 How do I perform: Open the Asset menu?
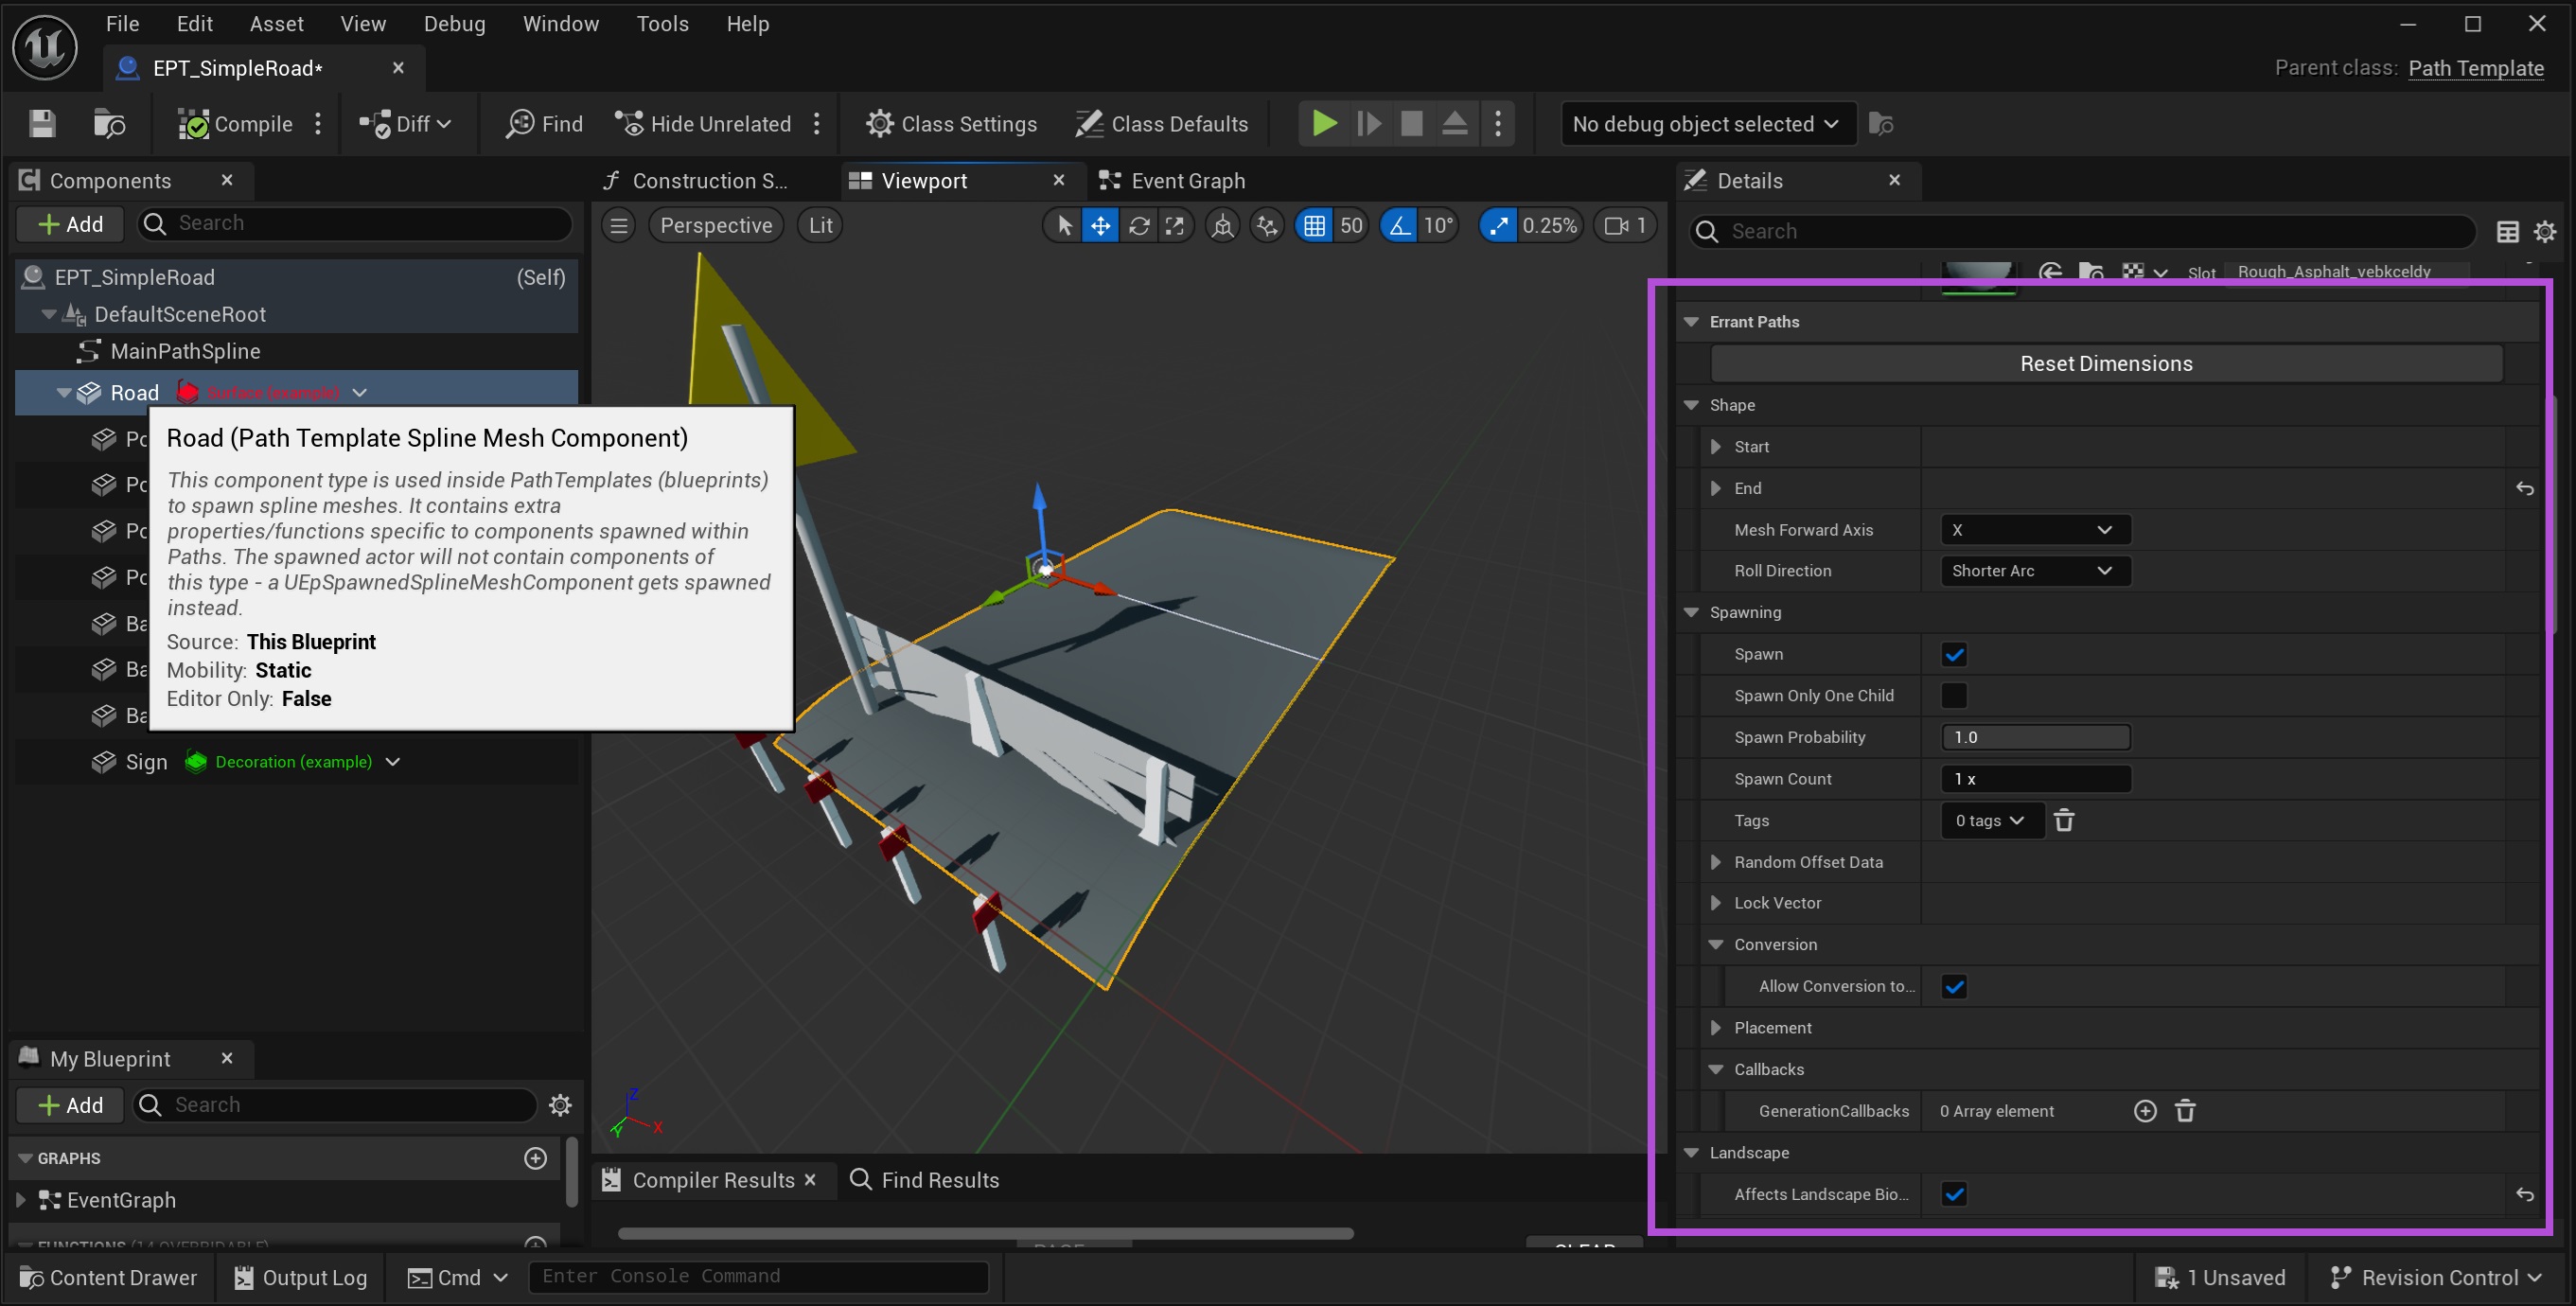(x=276, y=24)
